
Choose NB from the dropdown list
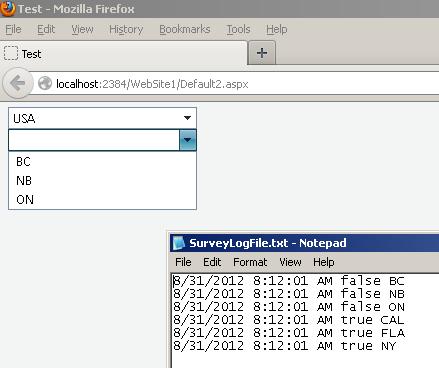click(102, 181)
